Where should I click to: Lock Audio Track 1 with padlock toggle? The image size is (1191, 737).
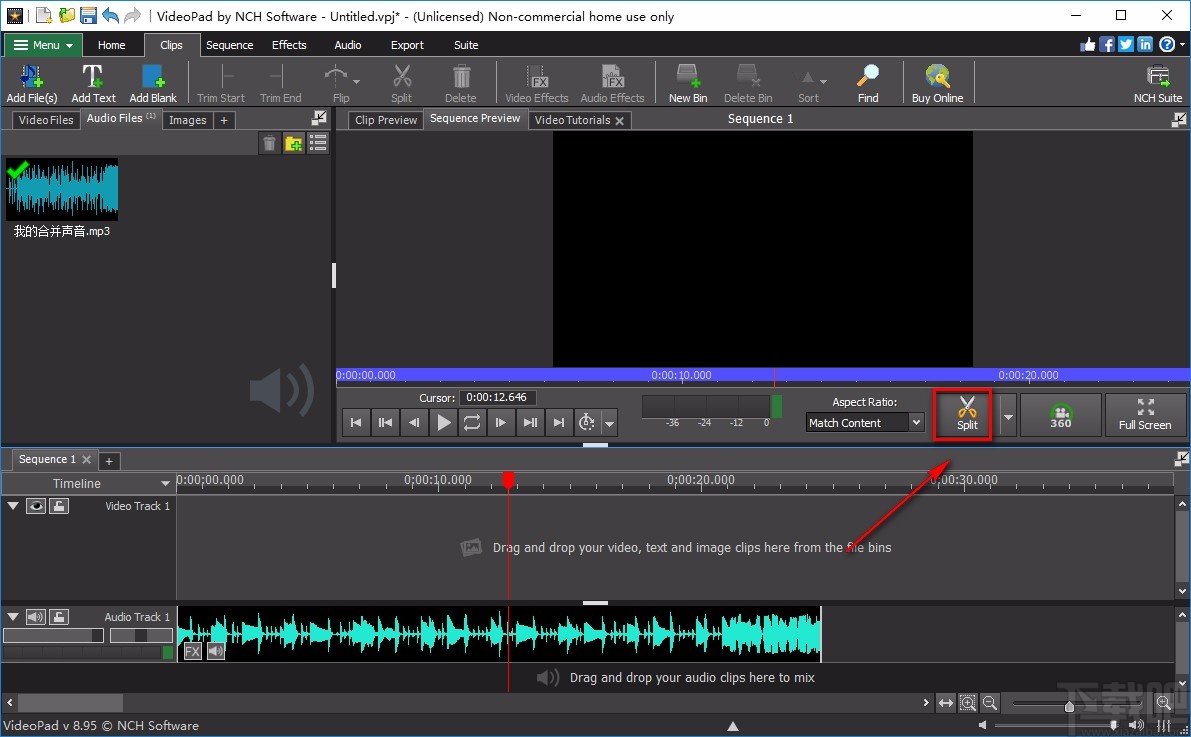coord(58,616)
